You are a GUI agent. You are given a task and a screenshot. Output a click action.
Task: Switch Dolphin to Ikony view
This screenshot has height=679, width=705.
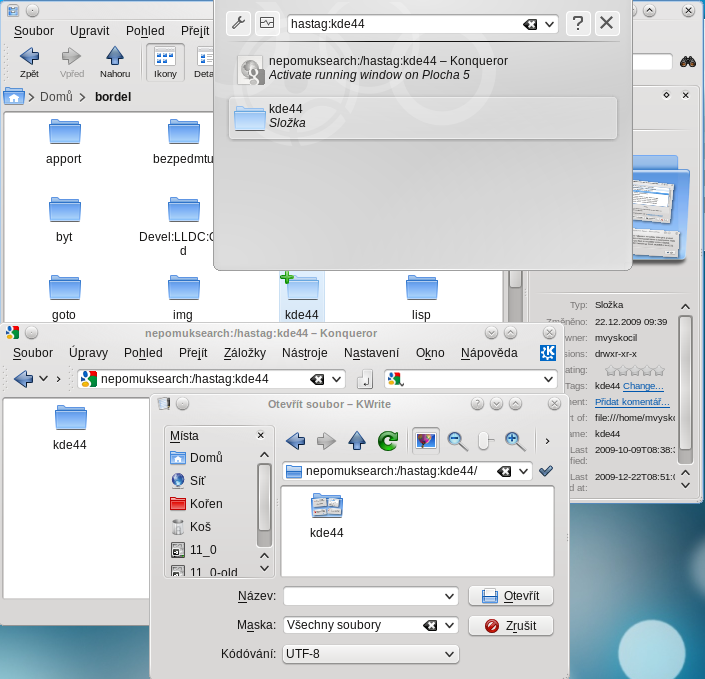click(x=165, y=63)
